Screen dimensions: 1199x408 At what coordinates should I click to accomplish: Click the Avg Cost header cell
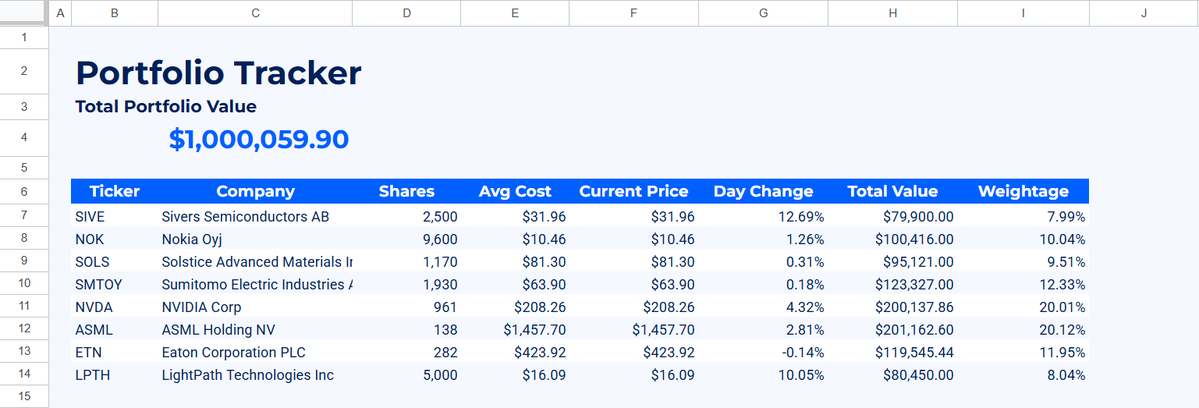click(x=515, y=191)
